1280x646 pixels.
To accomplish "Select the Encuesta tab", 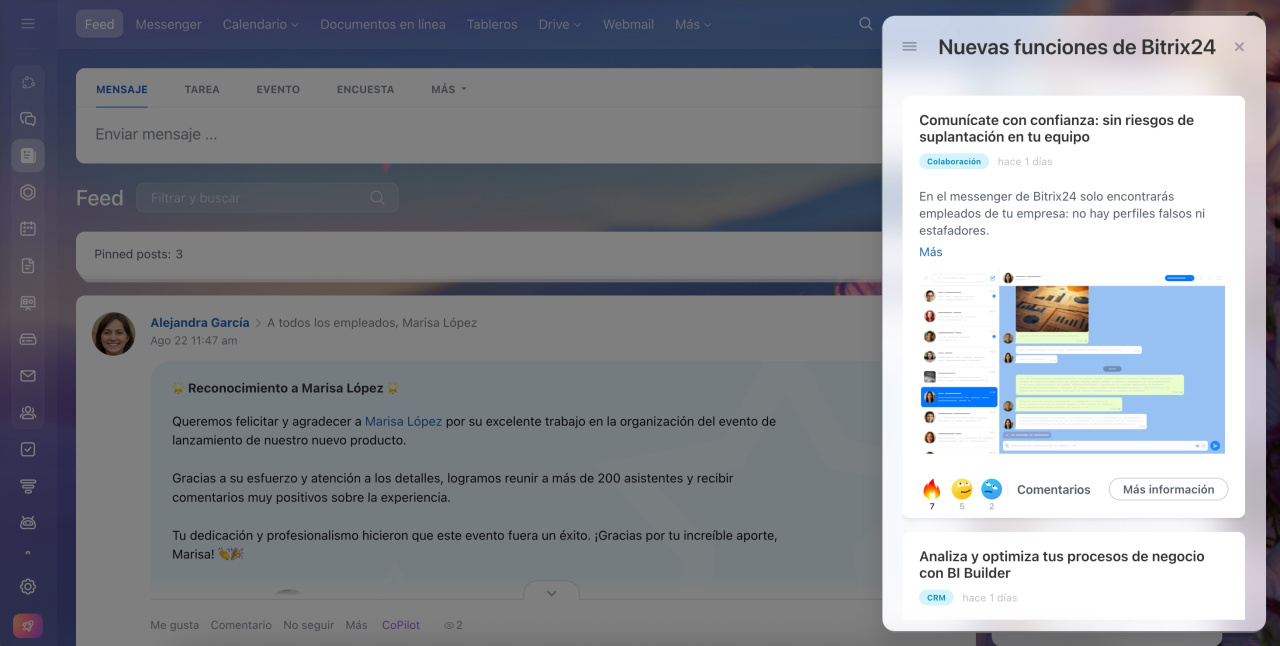I will 365,89.
